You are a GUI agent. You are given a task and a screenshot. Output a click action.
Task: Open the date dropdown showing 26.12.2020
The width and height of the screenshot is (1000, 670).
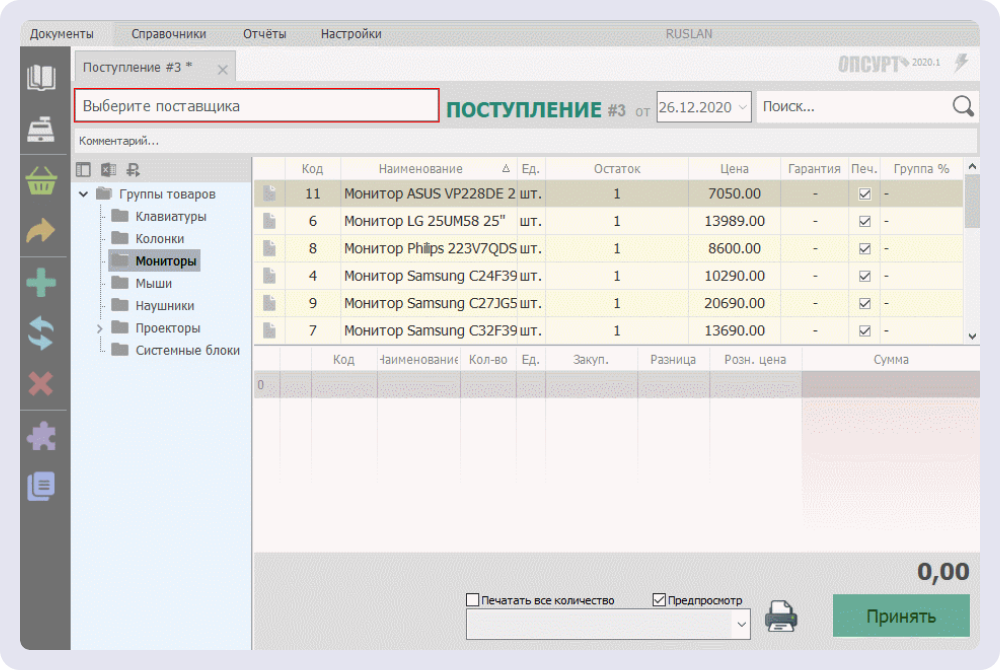(743, 107)
